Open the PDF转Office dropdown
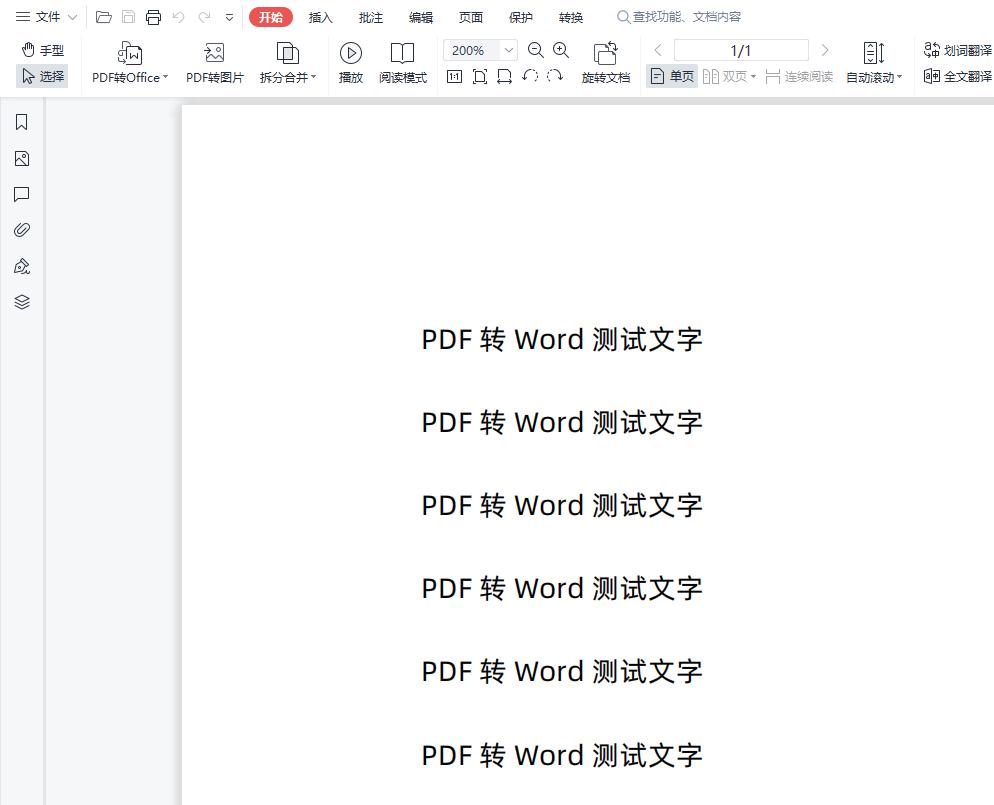 pos(129,76)
